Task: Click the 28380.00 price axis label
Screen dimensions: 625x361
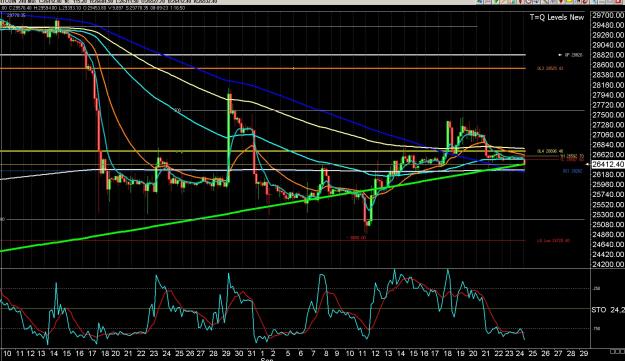Action: pyautogui.click(x=608, y=75)
